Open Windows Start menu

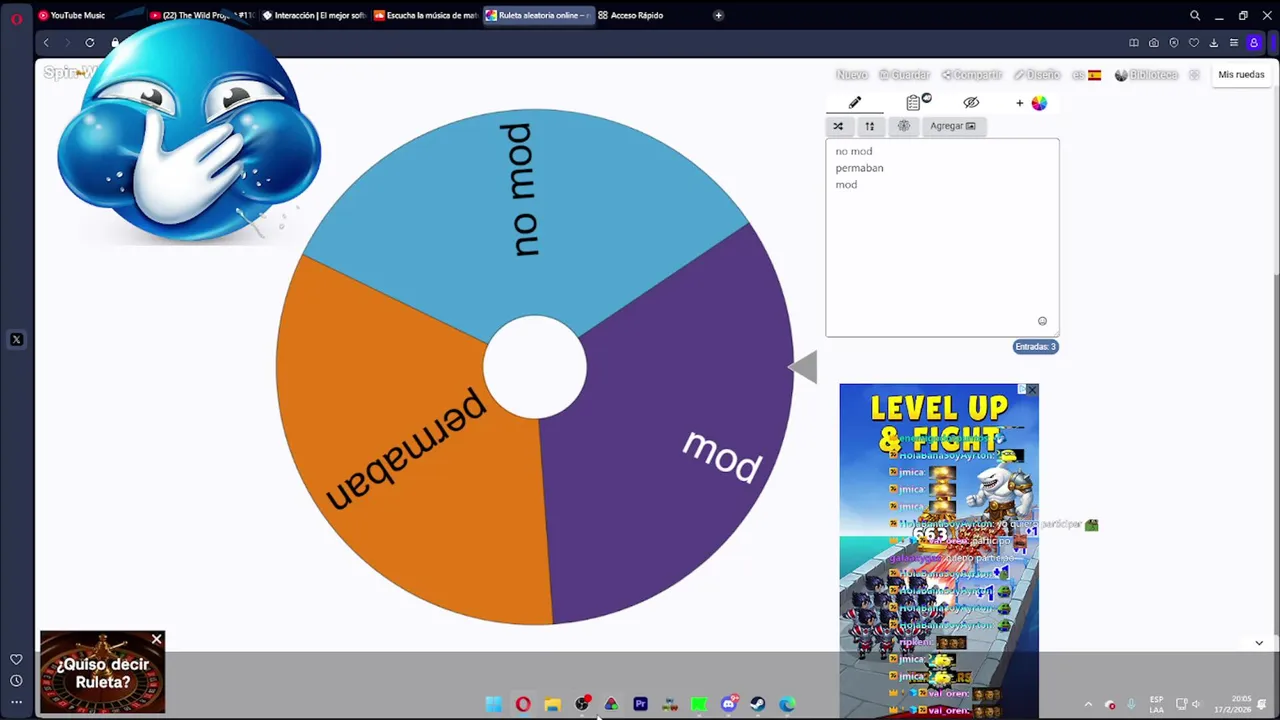[x=493, y=704]
